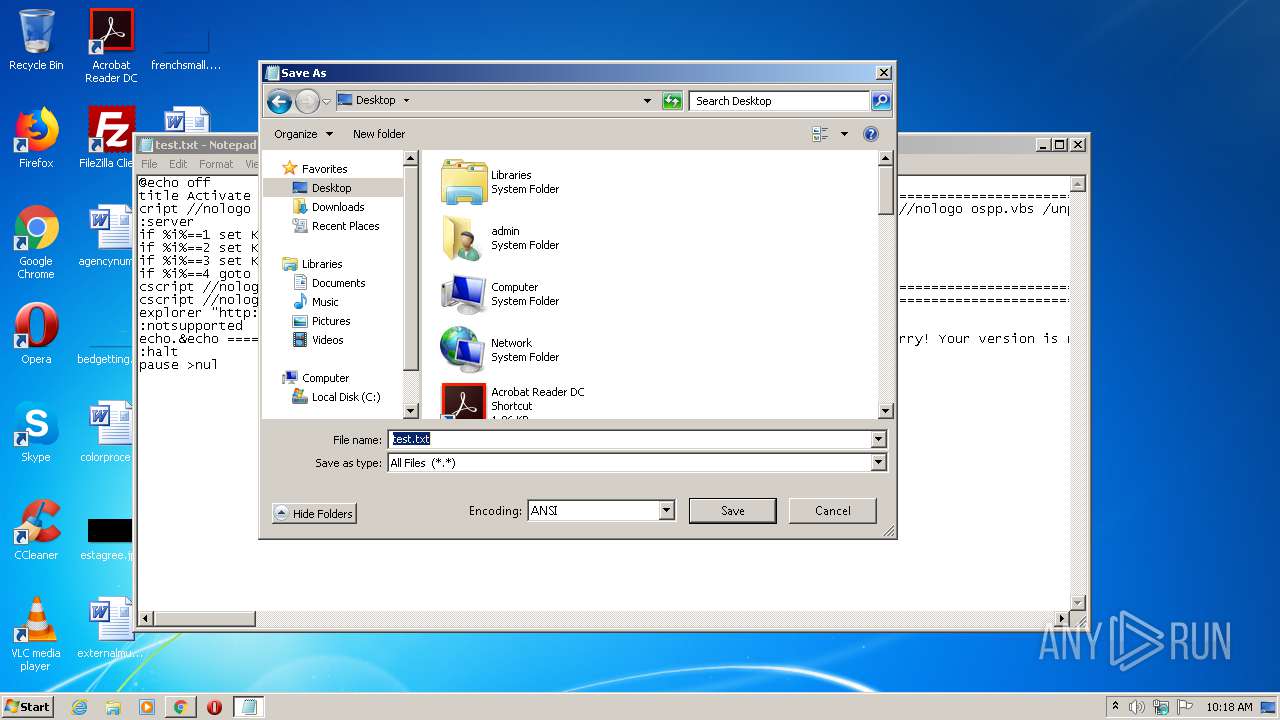1280x720 pixels.
Task: Open the Encoding dropdown
Action: tap(667, 510)
